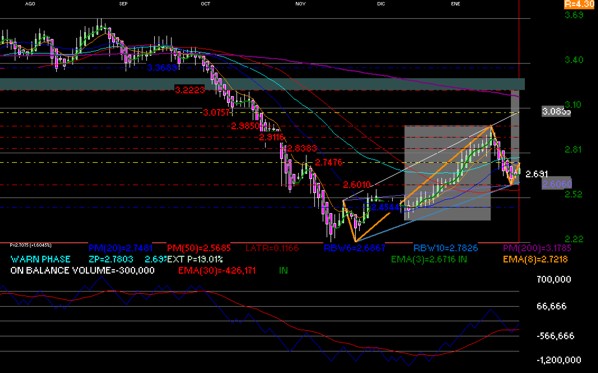The image size is (598, 373).
Task: Click the DIC month label on the time axis
Action: point(381,4)
